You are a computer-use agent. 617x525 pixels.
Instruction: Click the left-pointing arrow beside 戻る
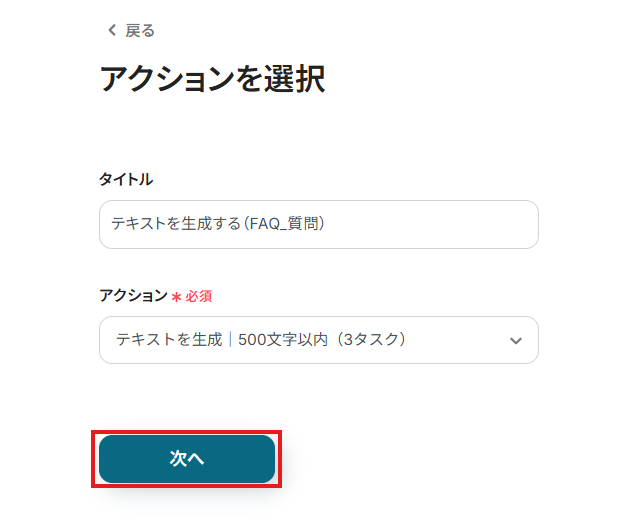pyautogui.click(x=112, y=31)
